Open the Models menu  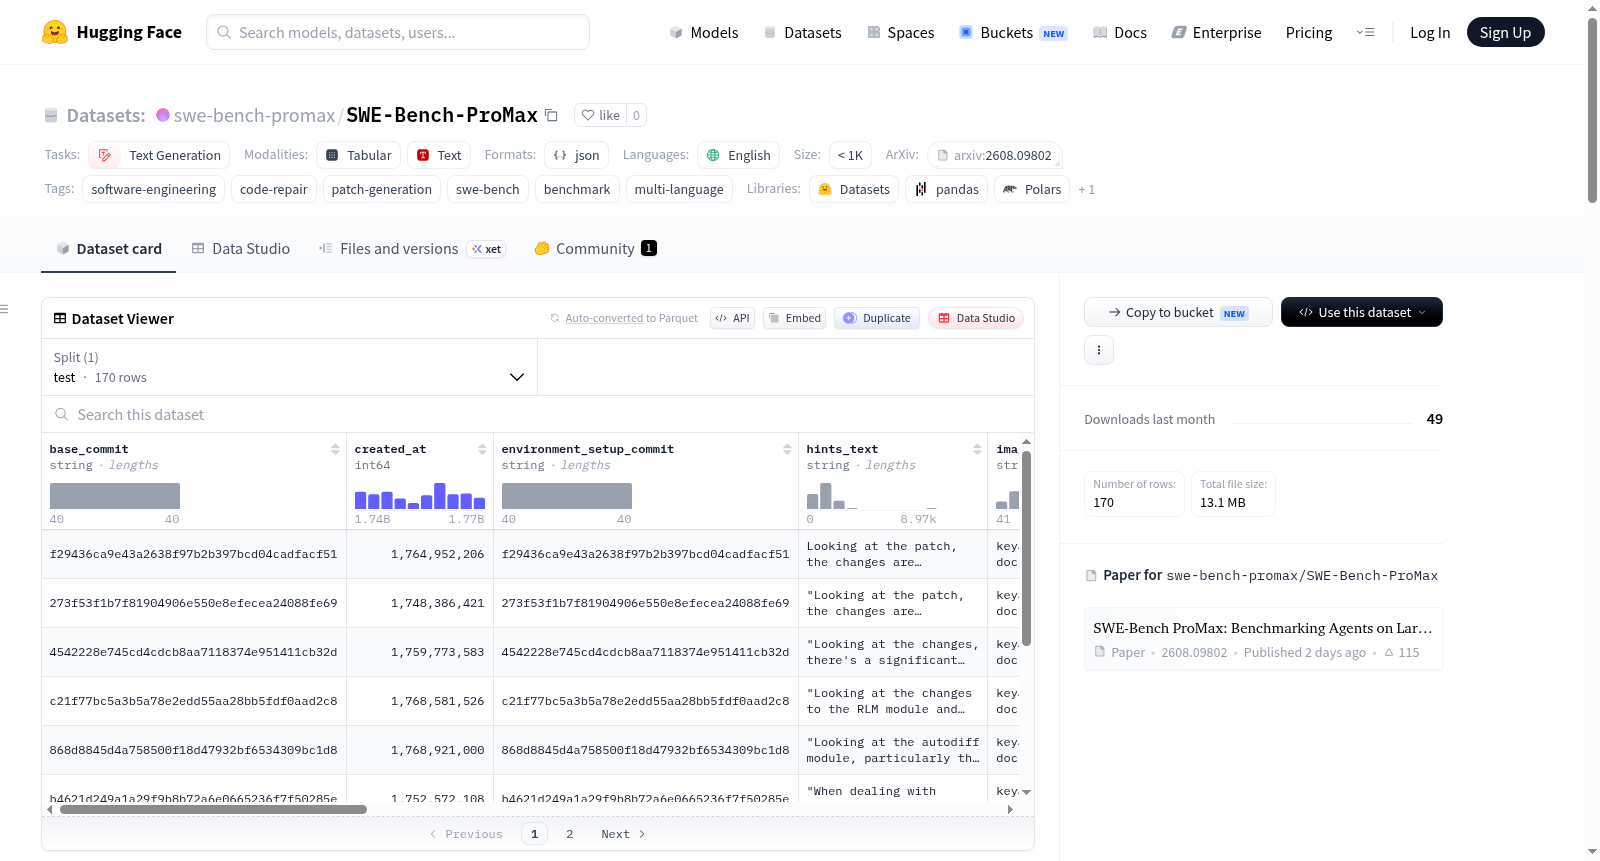click(704, 33)
